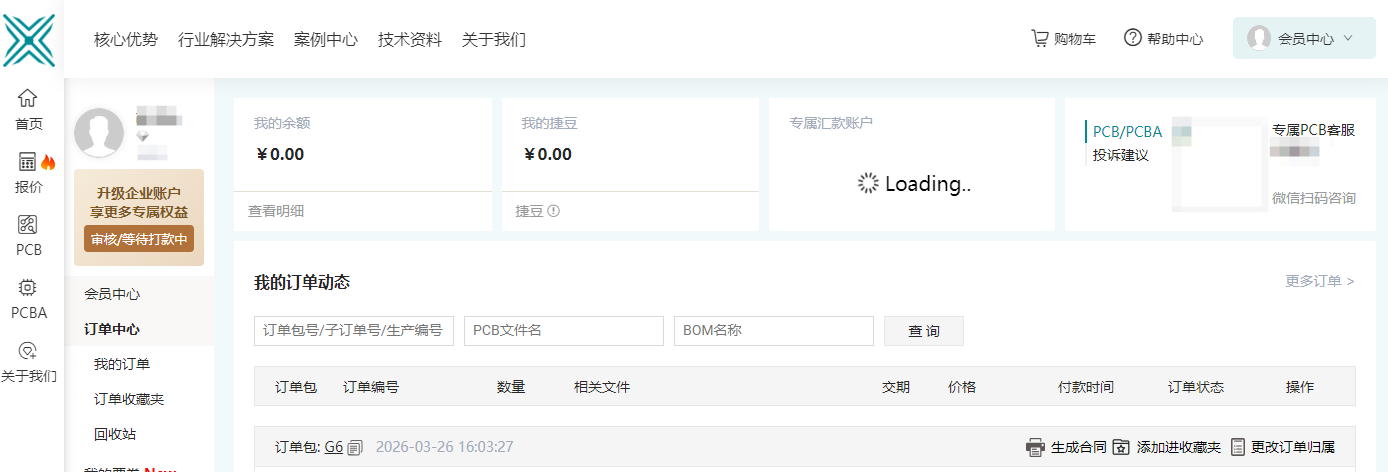Open the 更多订单 link
Screen dimensions: 1388x472
tap(1319, 281)
